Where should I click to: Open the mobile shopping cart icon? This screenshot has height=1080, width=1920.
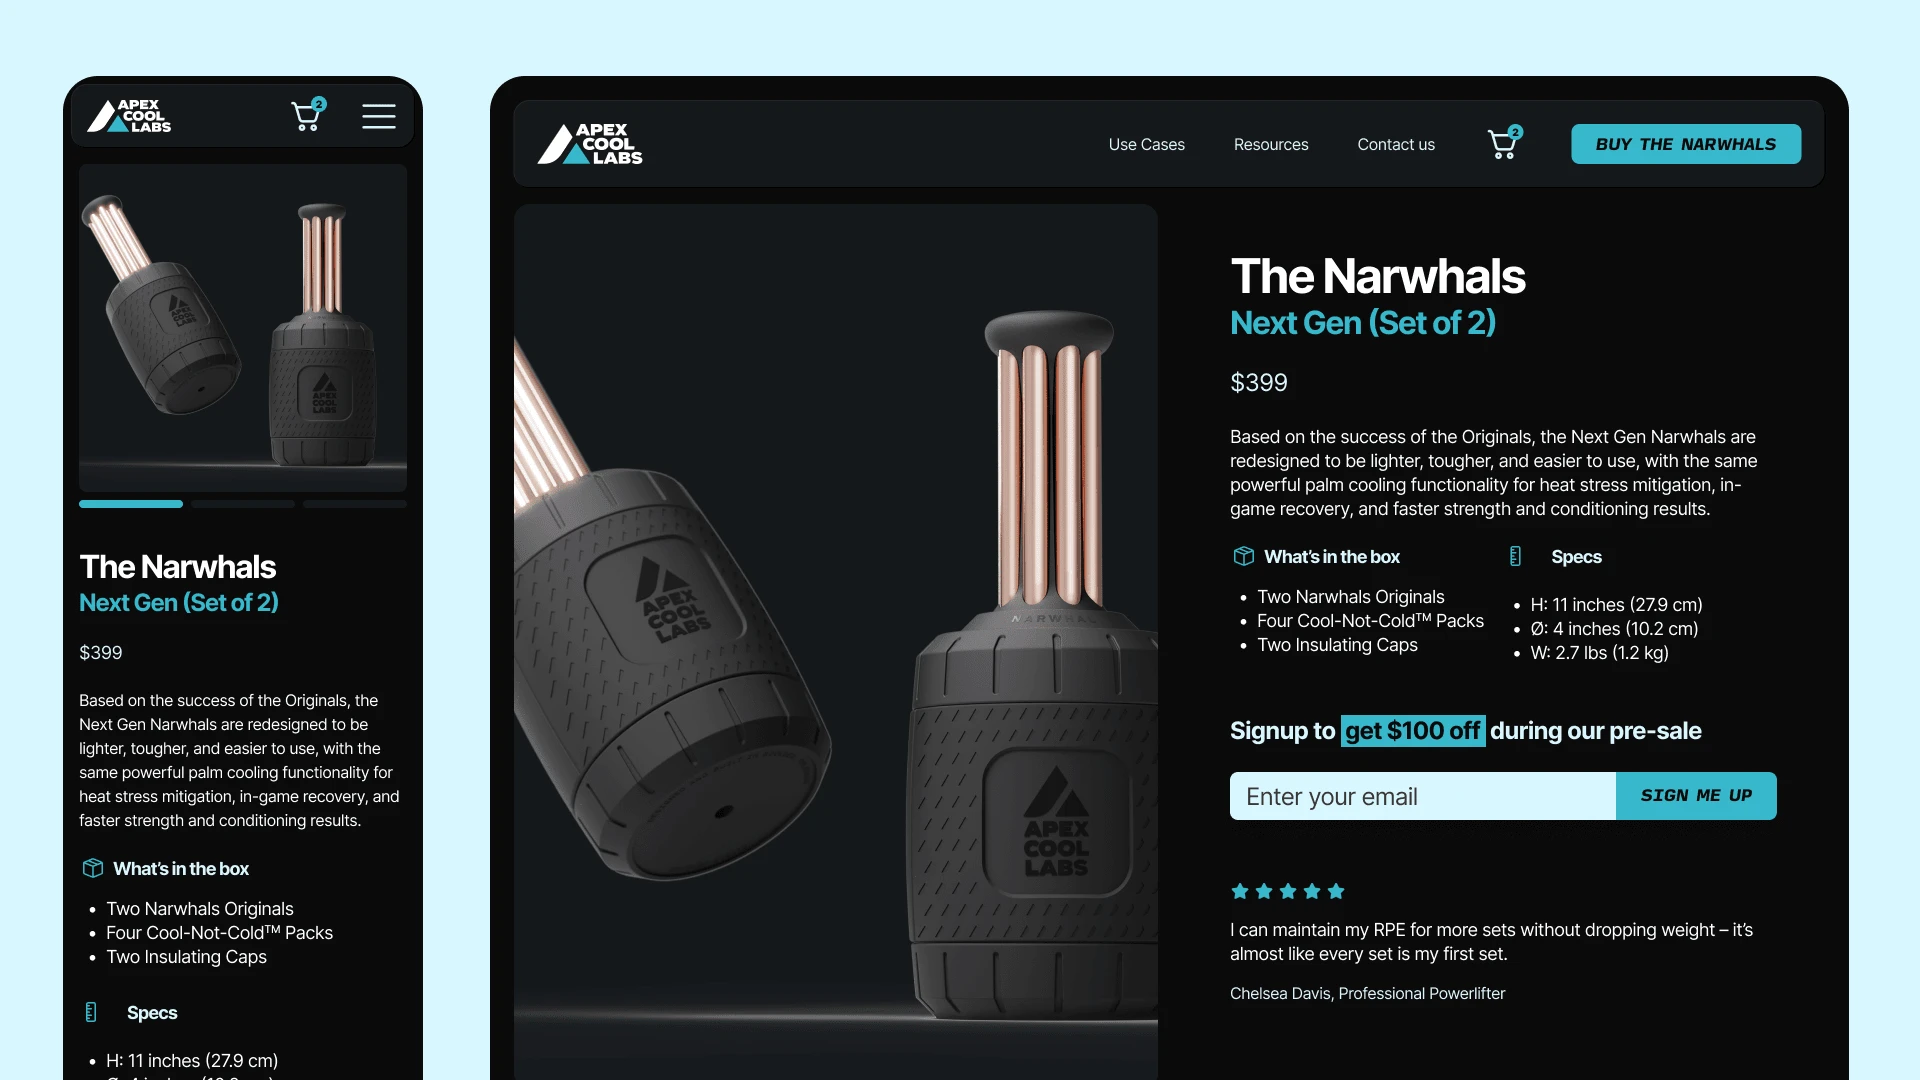pos(308,115)
